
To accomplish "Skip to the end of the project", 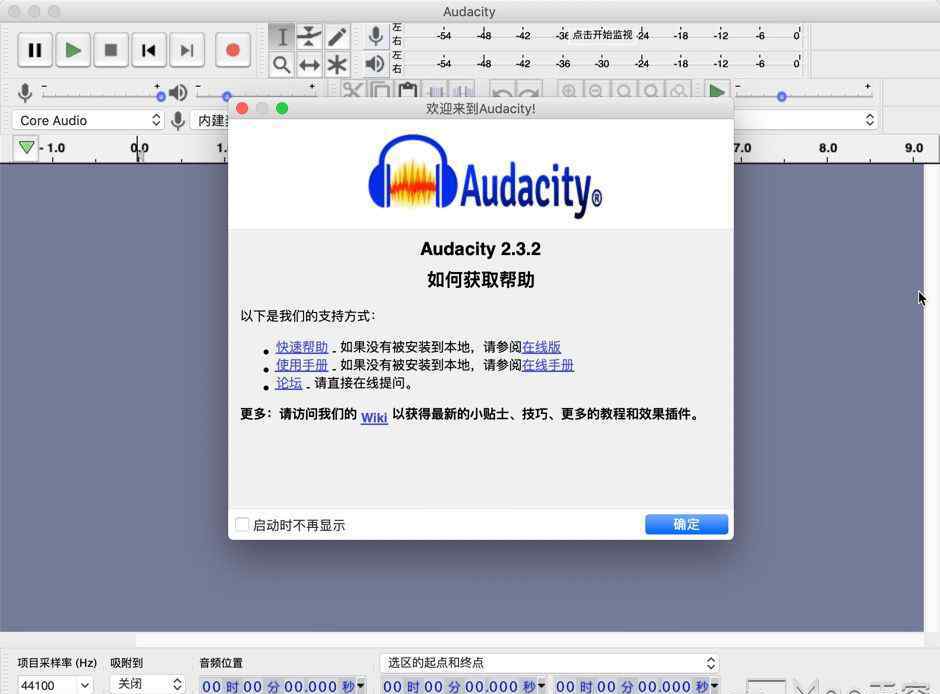I will 187,50.
